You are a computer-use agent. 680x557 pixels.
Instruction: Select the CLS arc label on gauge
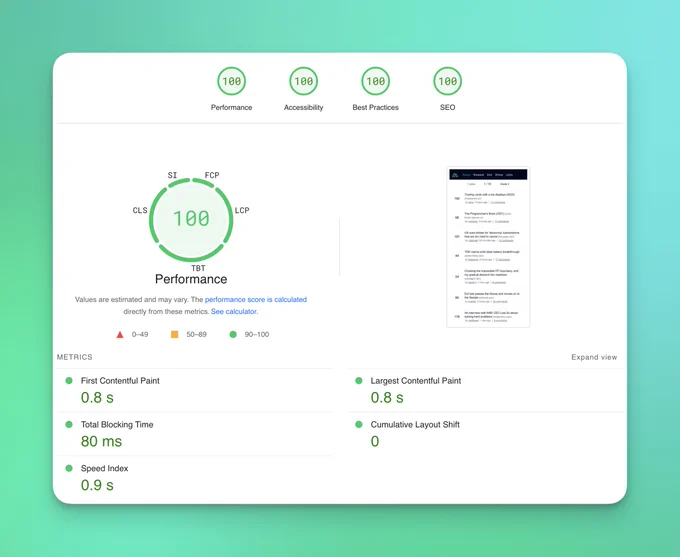140,210
